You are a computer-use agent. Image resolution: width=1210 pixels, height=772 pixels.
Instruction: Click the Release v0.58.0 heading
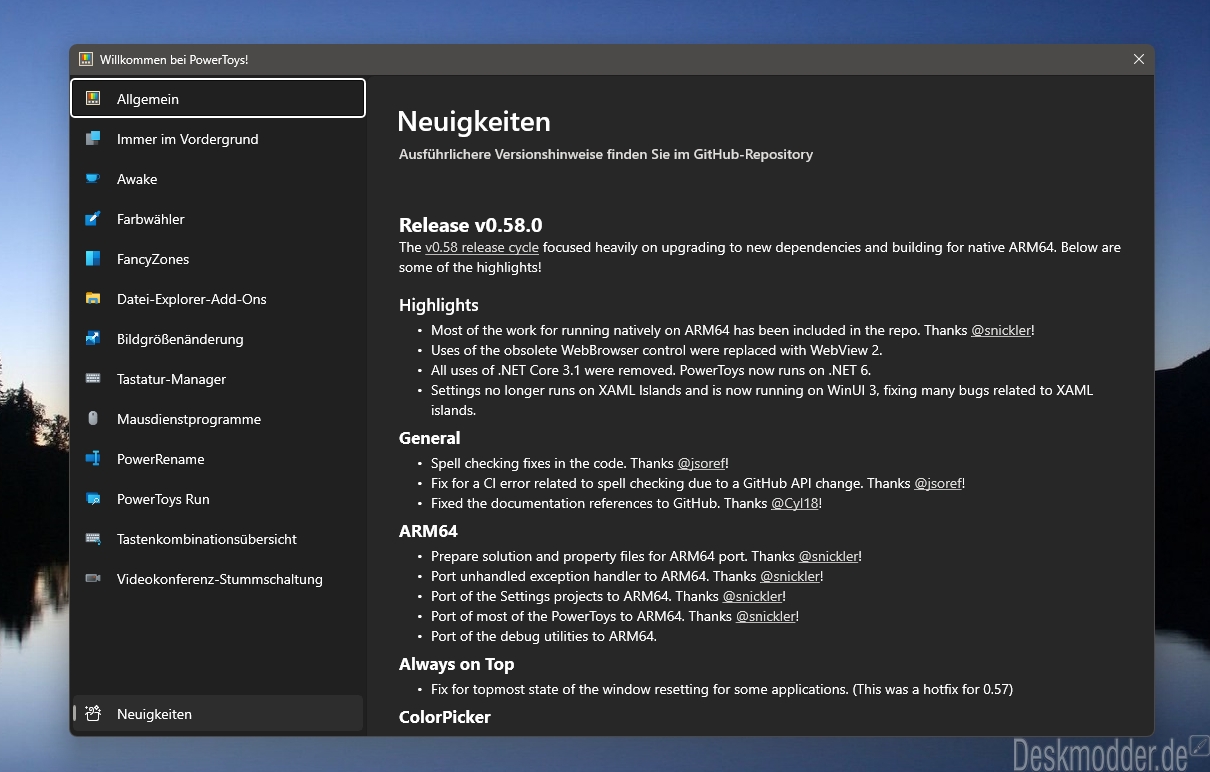(x=471, y=225)
